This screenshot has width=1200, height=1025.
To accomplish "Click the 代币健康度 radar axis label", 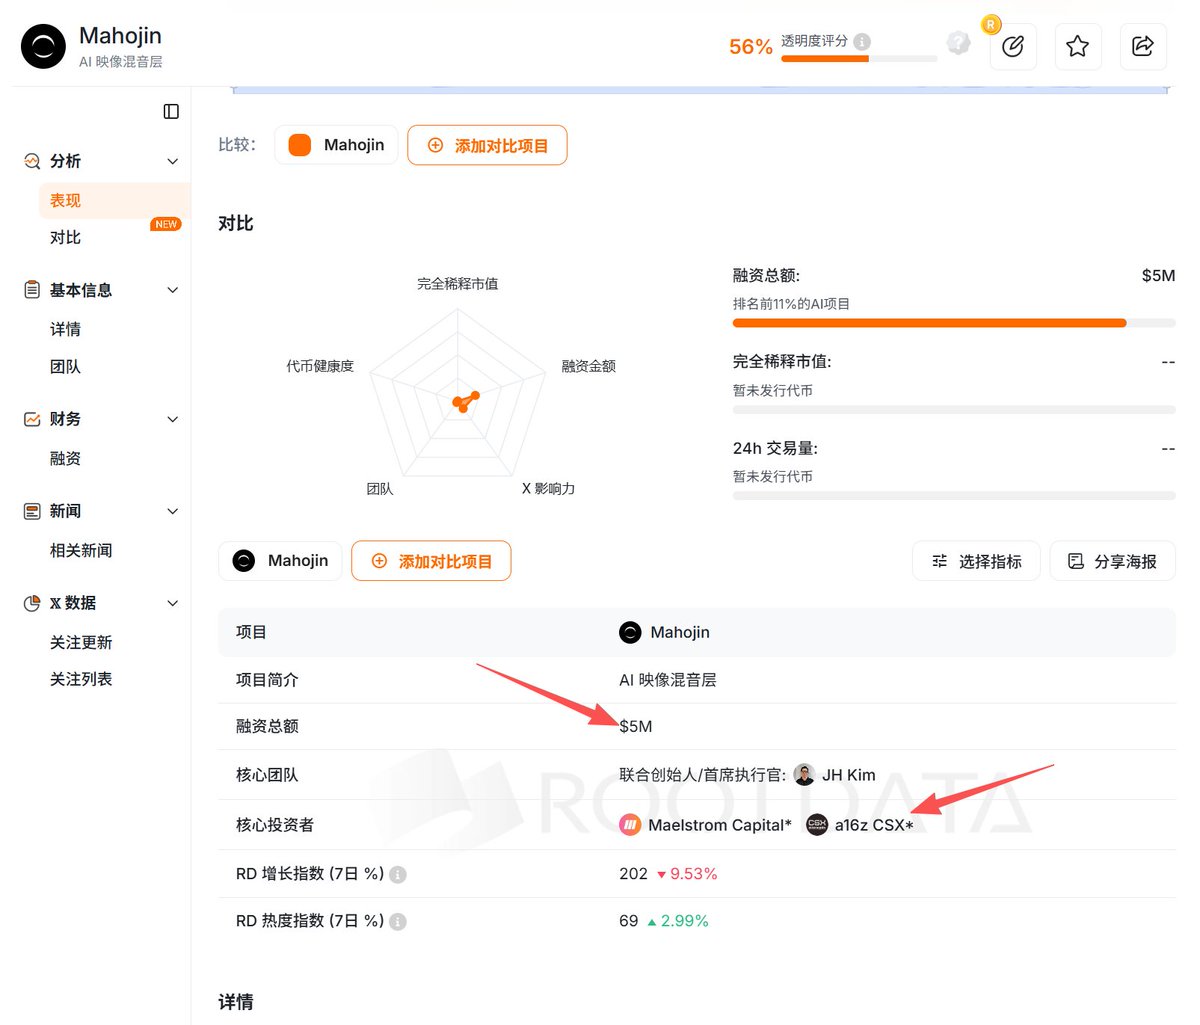I will (x=320, y=367).
